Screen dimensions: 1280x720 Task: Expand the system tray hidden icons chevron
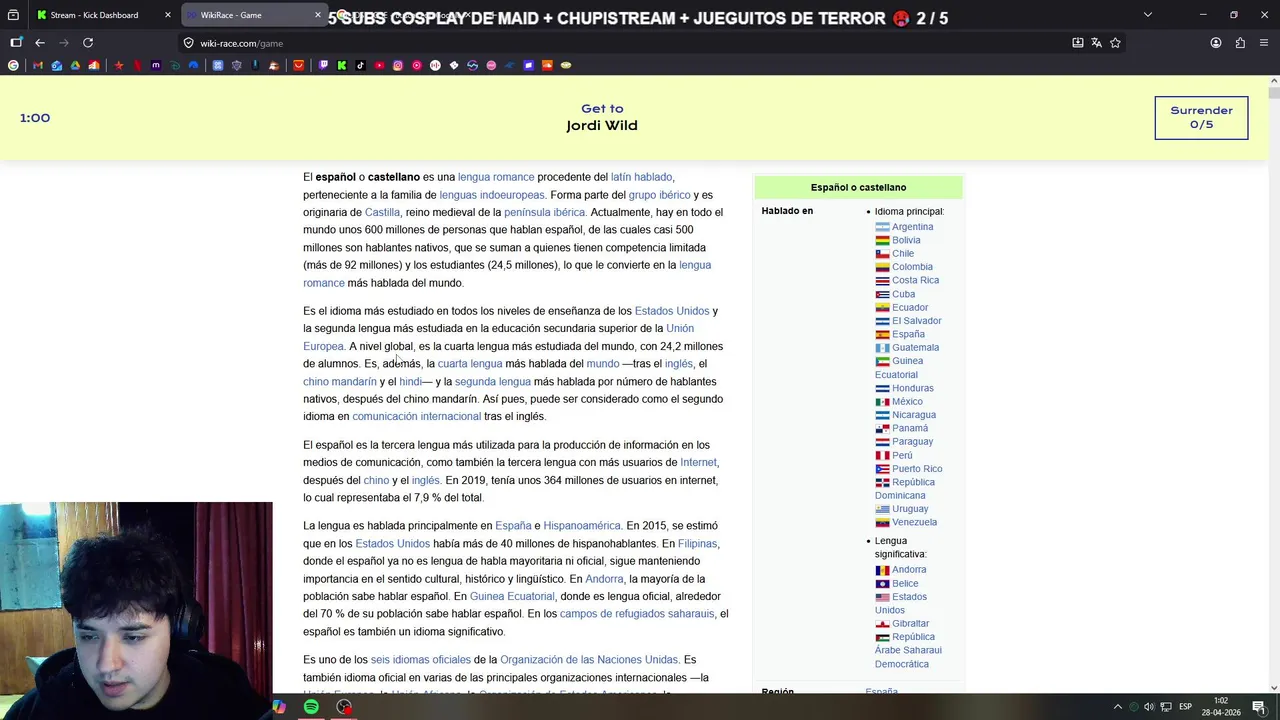[1117, 707]
